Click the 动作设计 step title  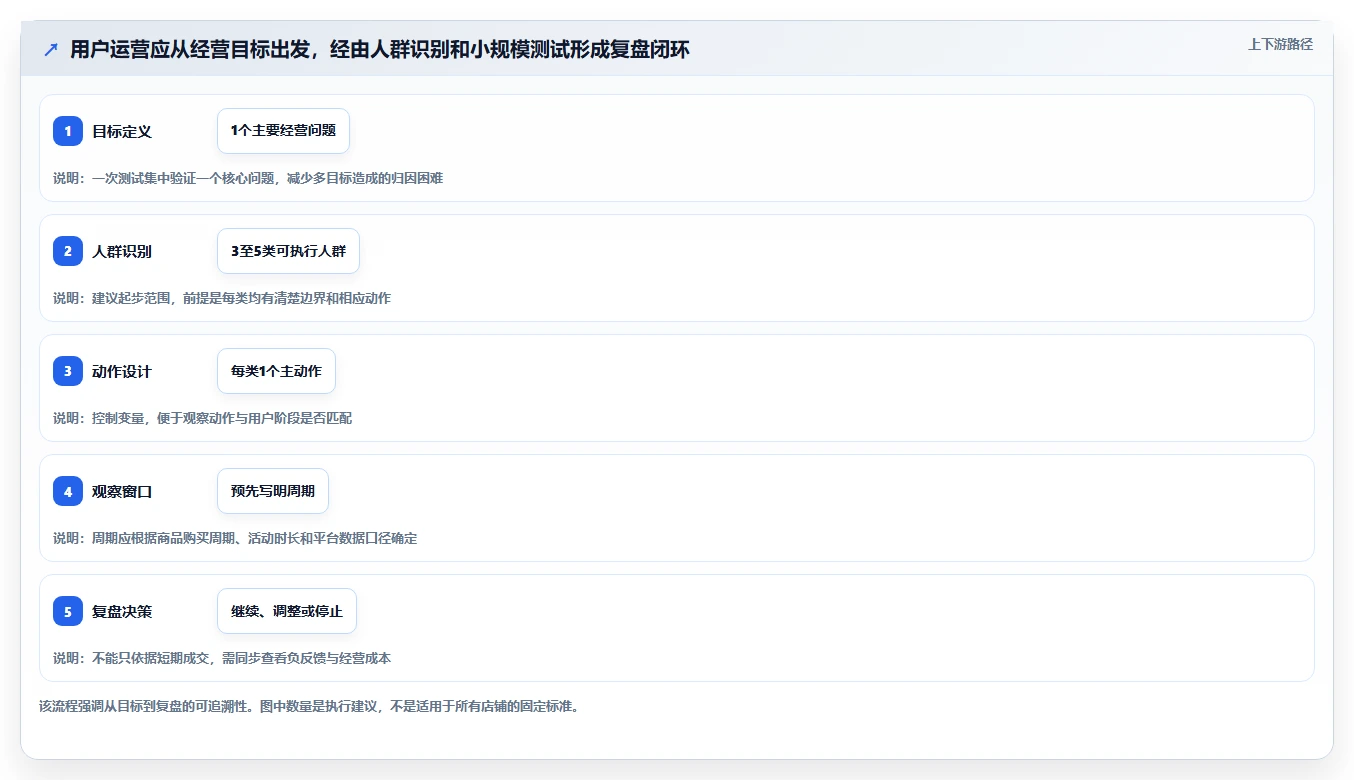tap(122, 371)
